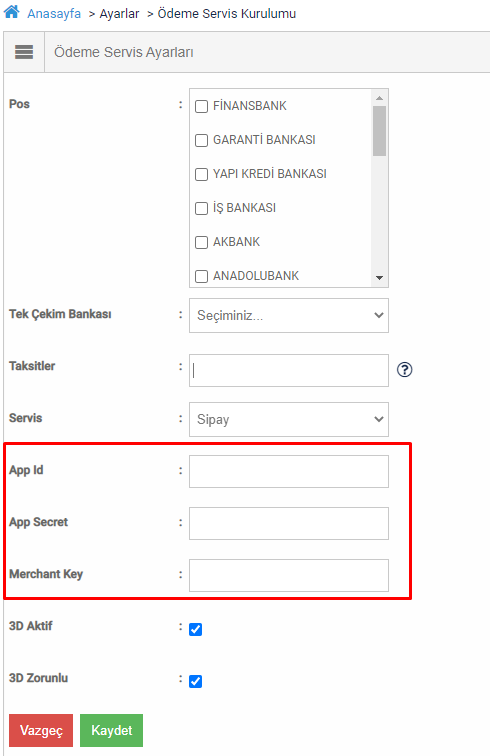Screen dimensions: 490x756
Task: Click the home icon in breadcrumb
Action: point(11,12)
